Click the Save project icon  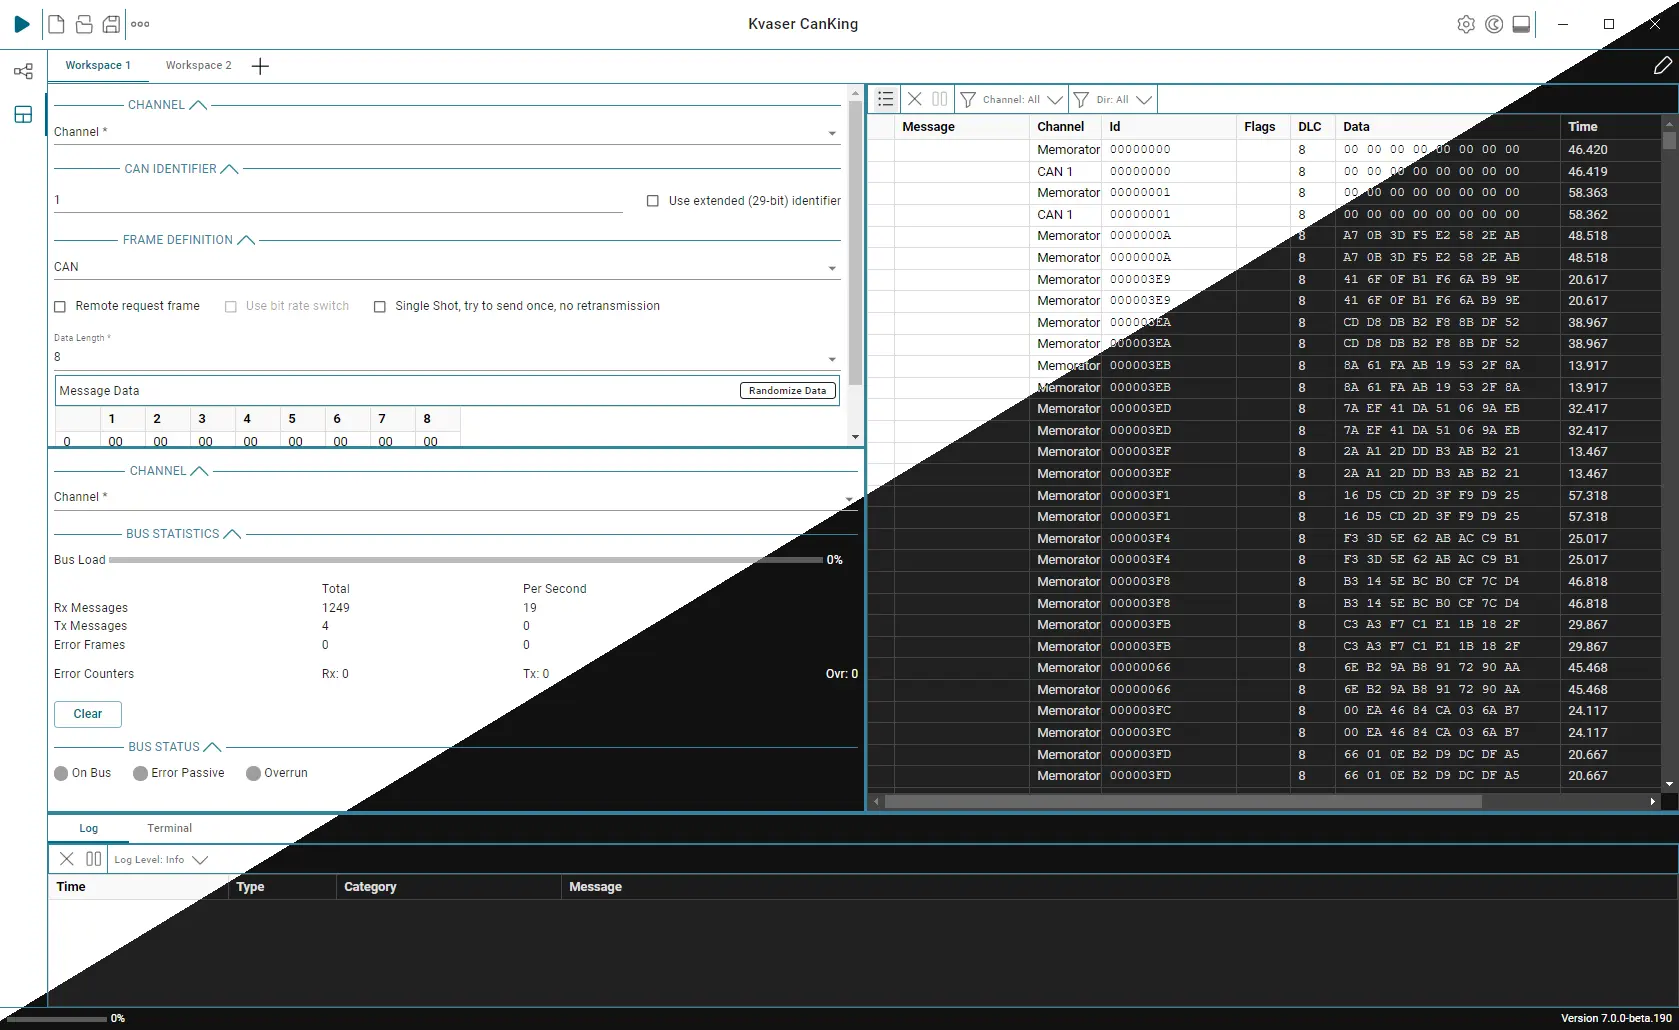pos(111,24)
